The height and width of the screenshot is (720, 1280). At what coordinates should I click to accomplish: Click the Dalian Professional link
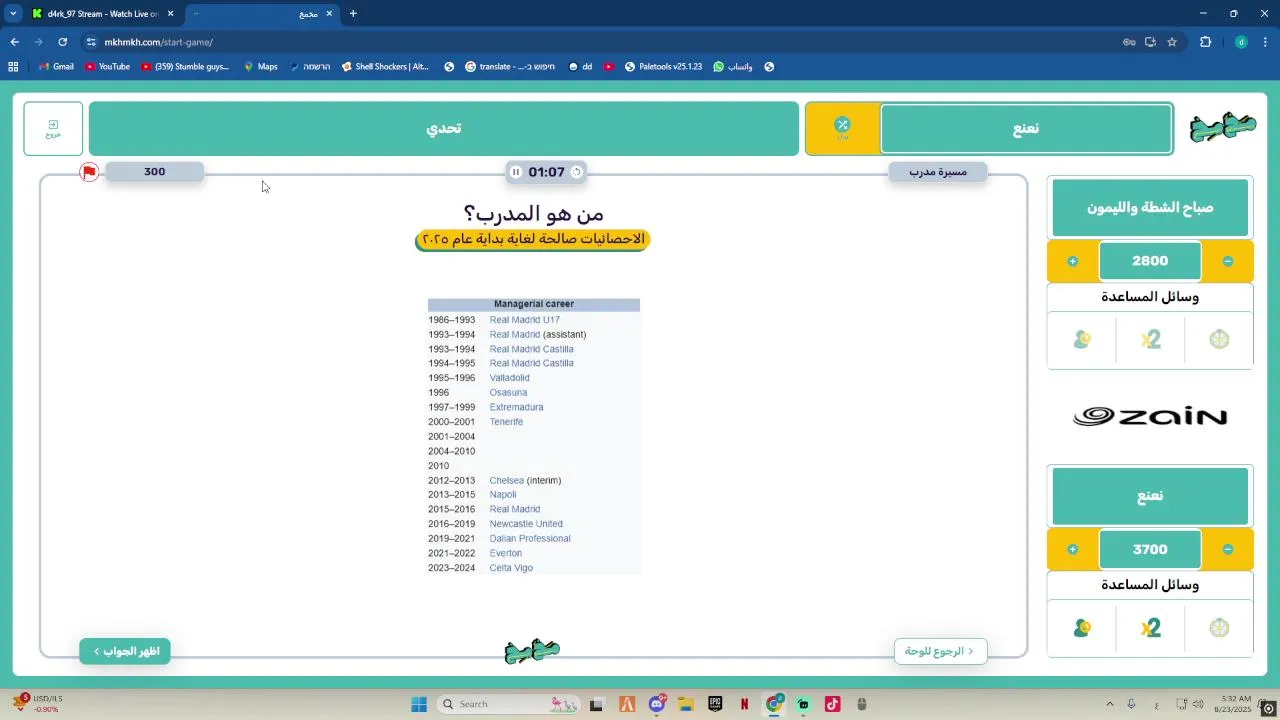(530, 538)
